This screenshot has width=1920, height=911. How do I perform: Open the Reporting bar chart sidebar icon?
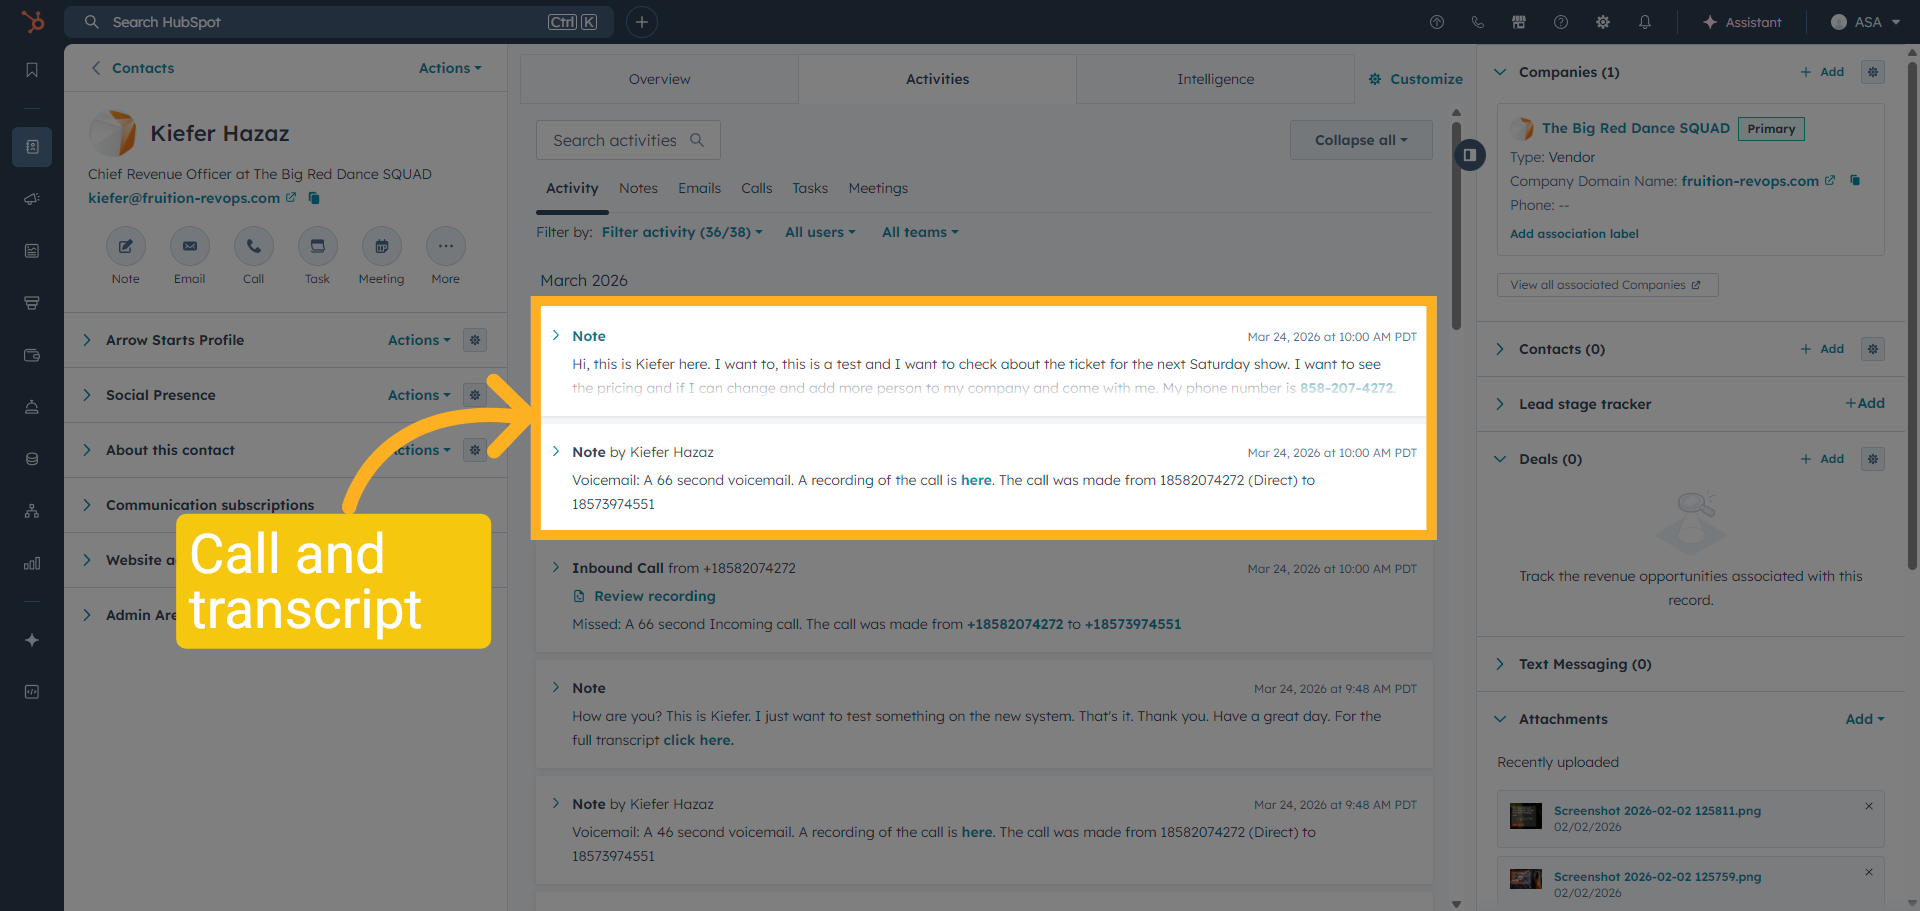[x=32, y=563]
